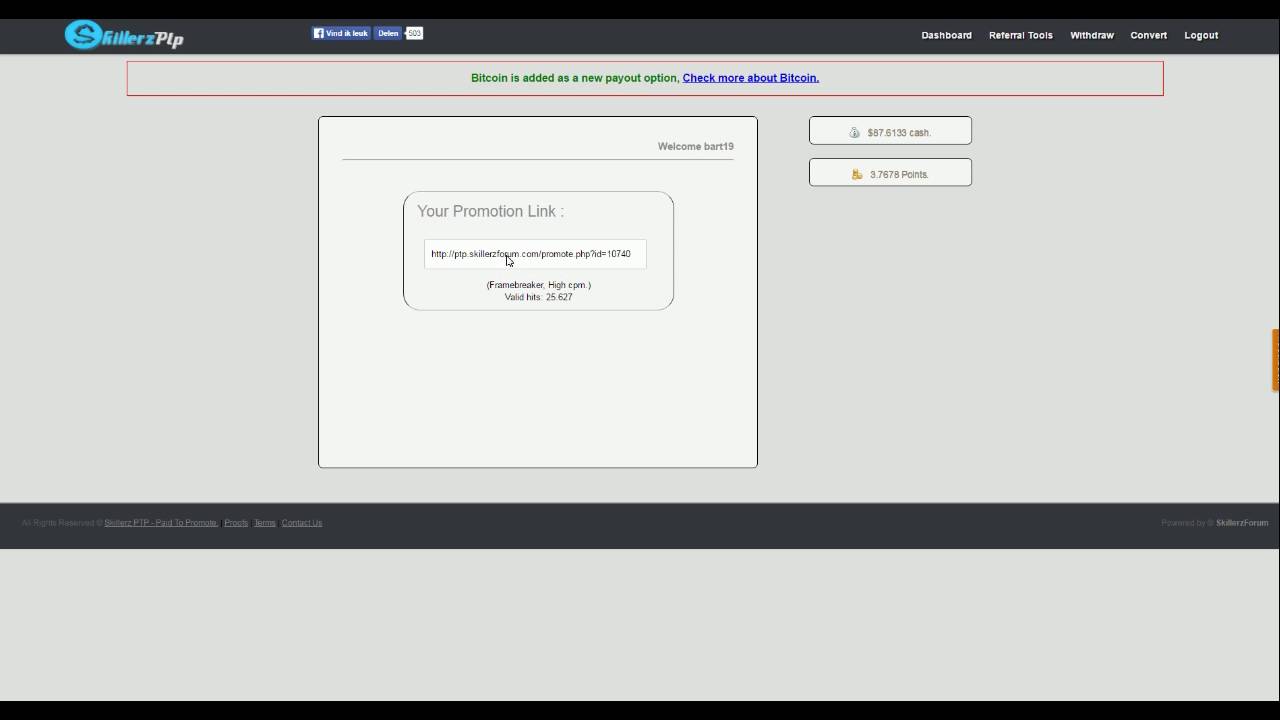Click the Facebook 'Delen' share button
This screenshot has width=1280, height=720.
tap(388, 33)
